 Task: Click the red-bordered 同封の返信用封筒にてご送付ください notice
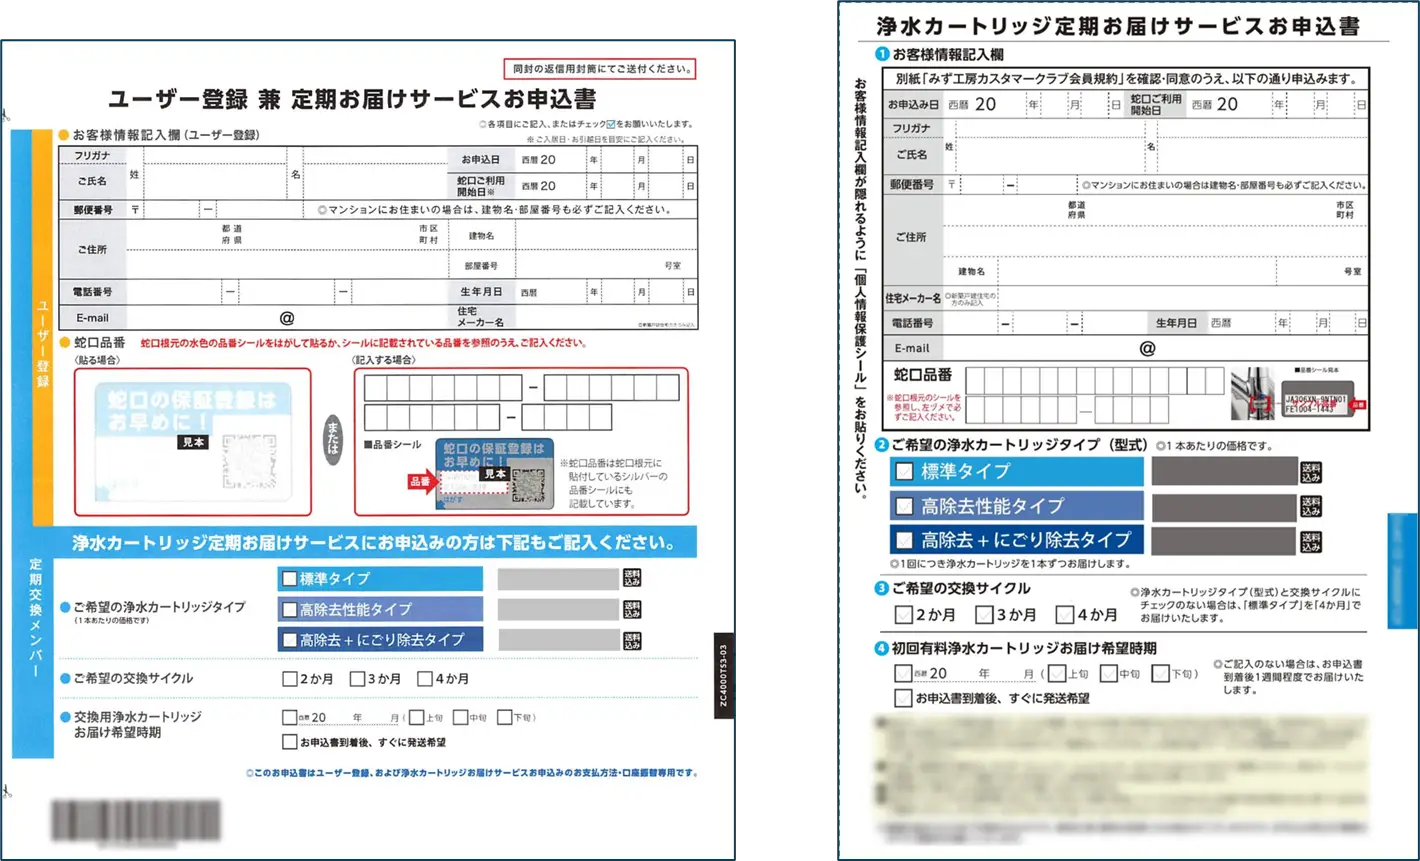600,69
